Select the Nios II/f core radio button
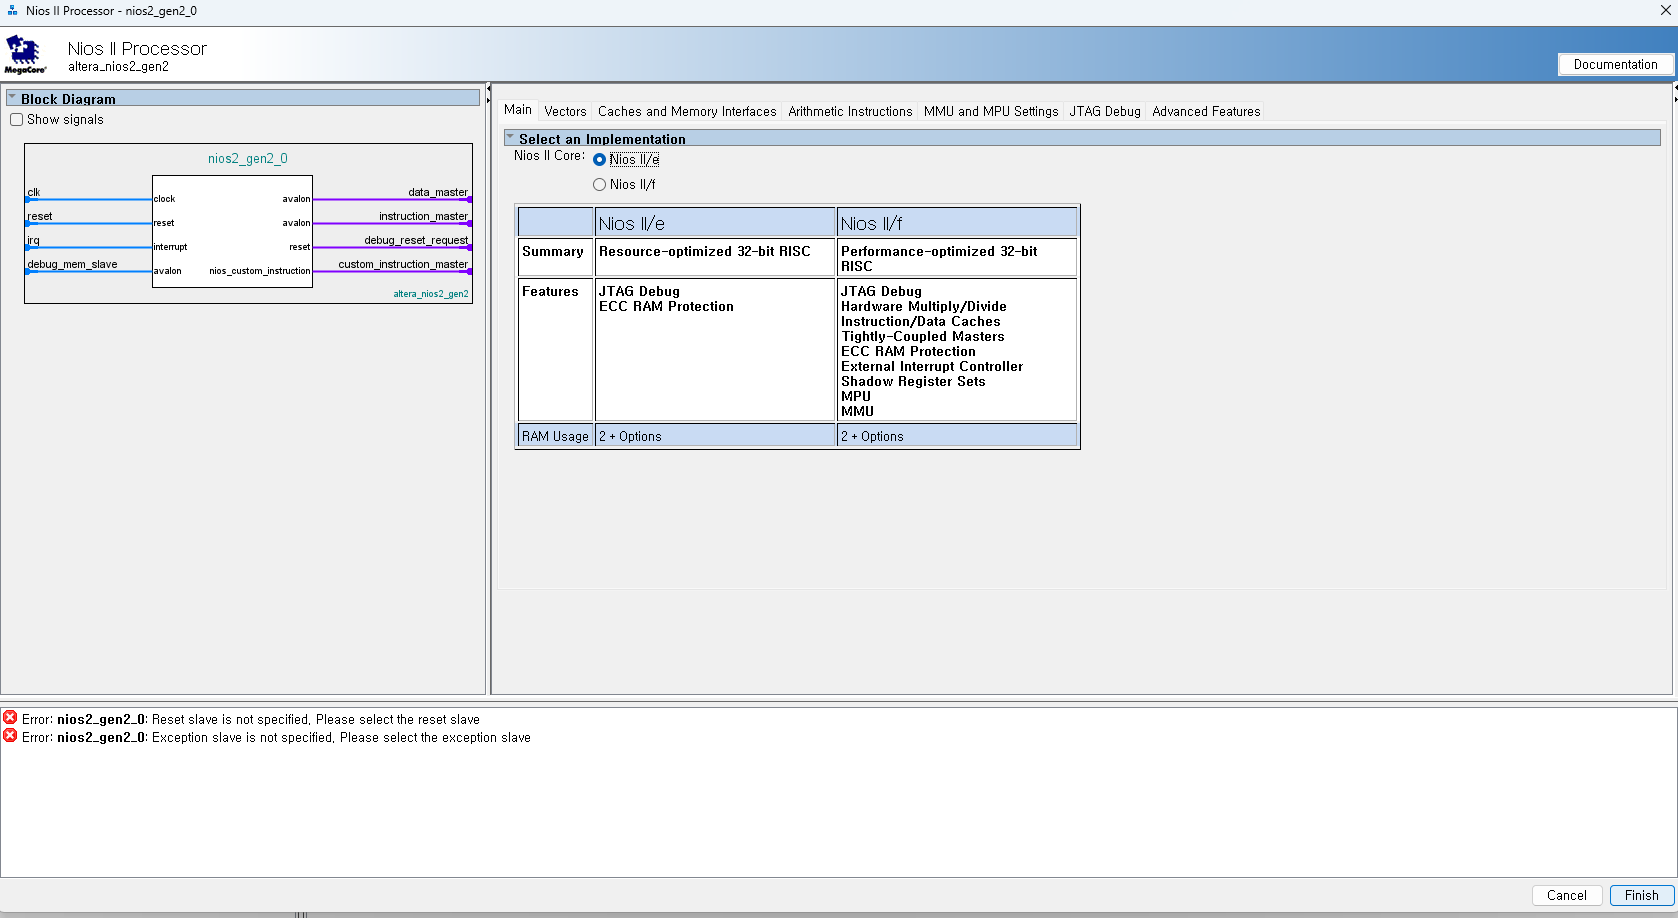1678x918 pixels. 599,184
